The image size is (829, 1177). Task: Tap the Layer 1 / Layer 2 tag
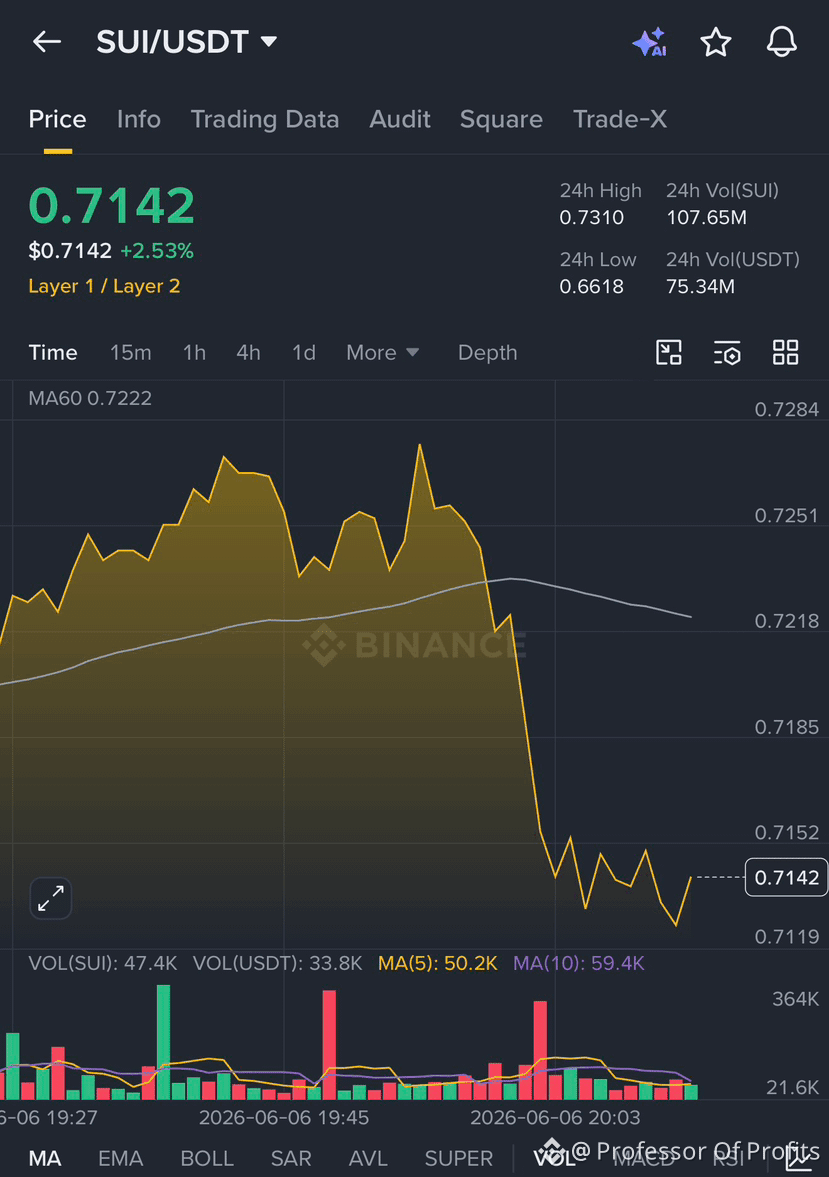[x=104, y=286]
